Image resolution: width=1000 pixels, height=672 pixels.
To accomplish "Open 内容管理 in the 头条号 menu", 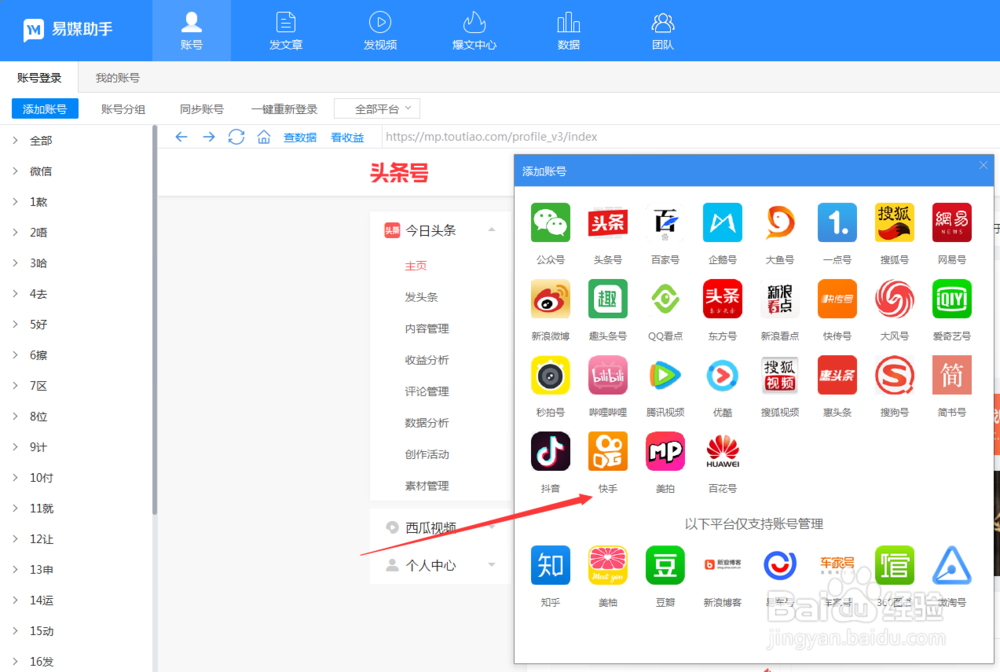I will coord(427,328).
